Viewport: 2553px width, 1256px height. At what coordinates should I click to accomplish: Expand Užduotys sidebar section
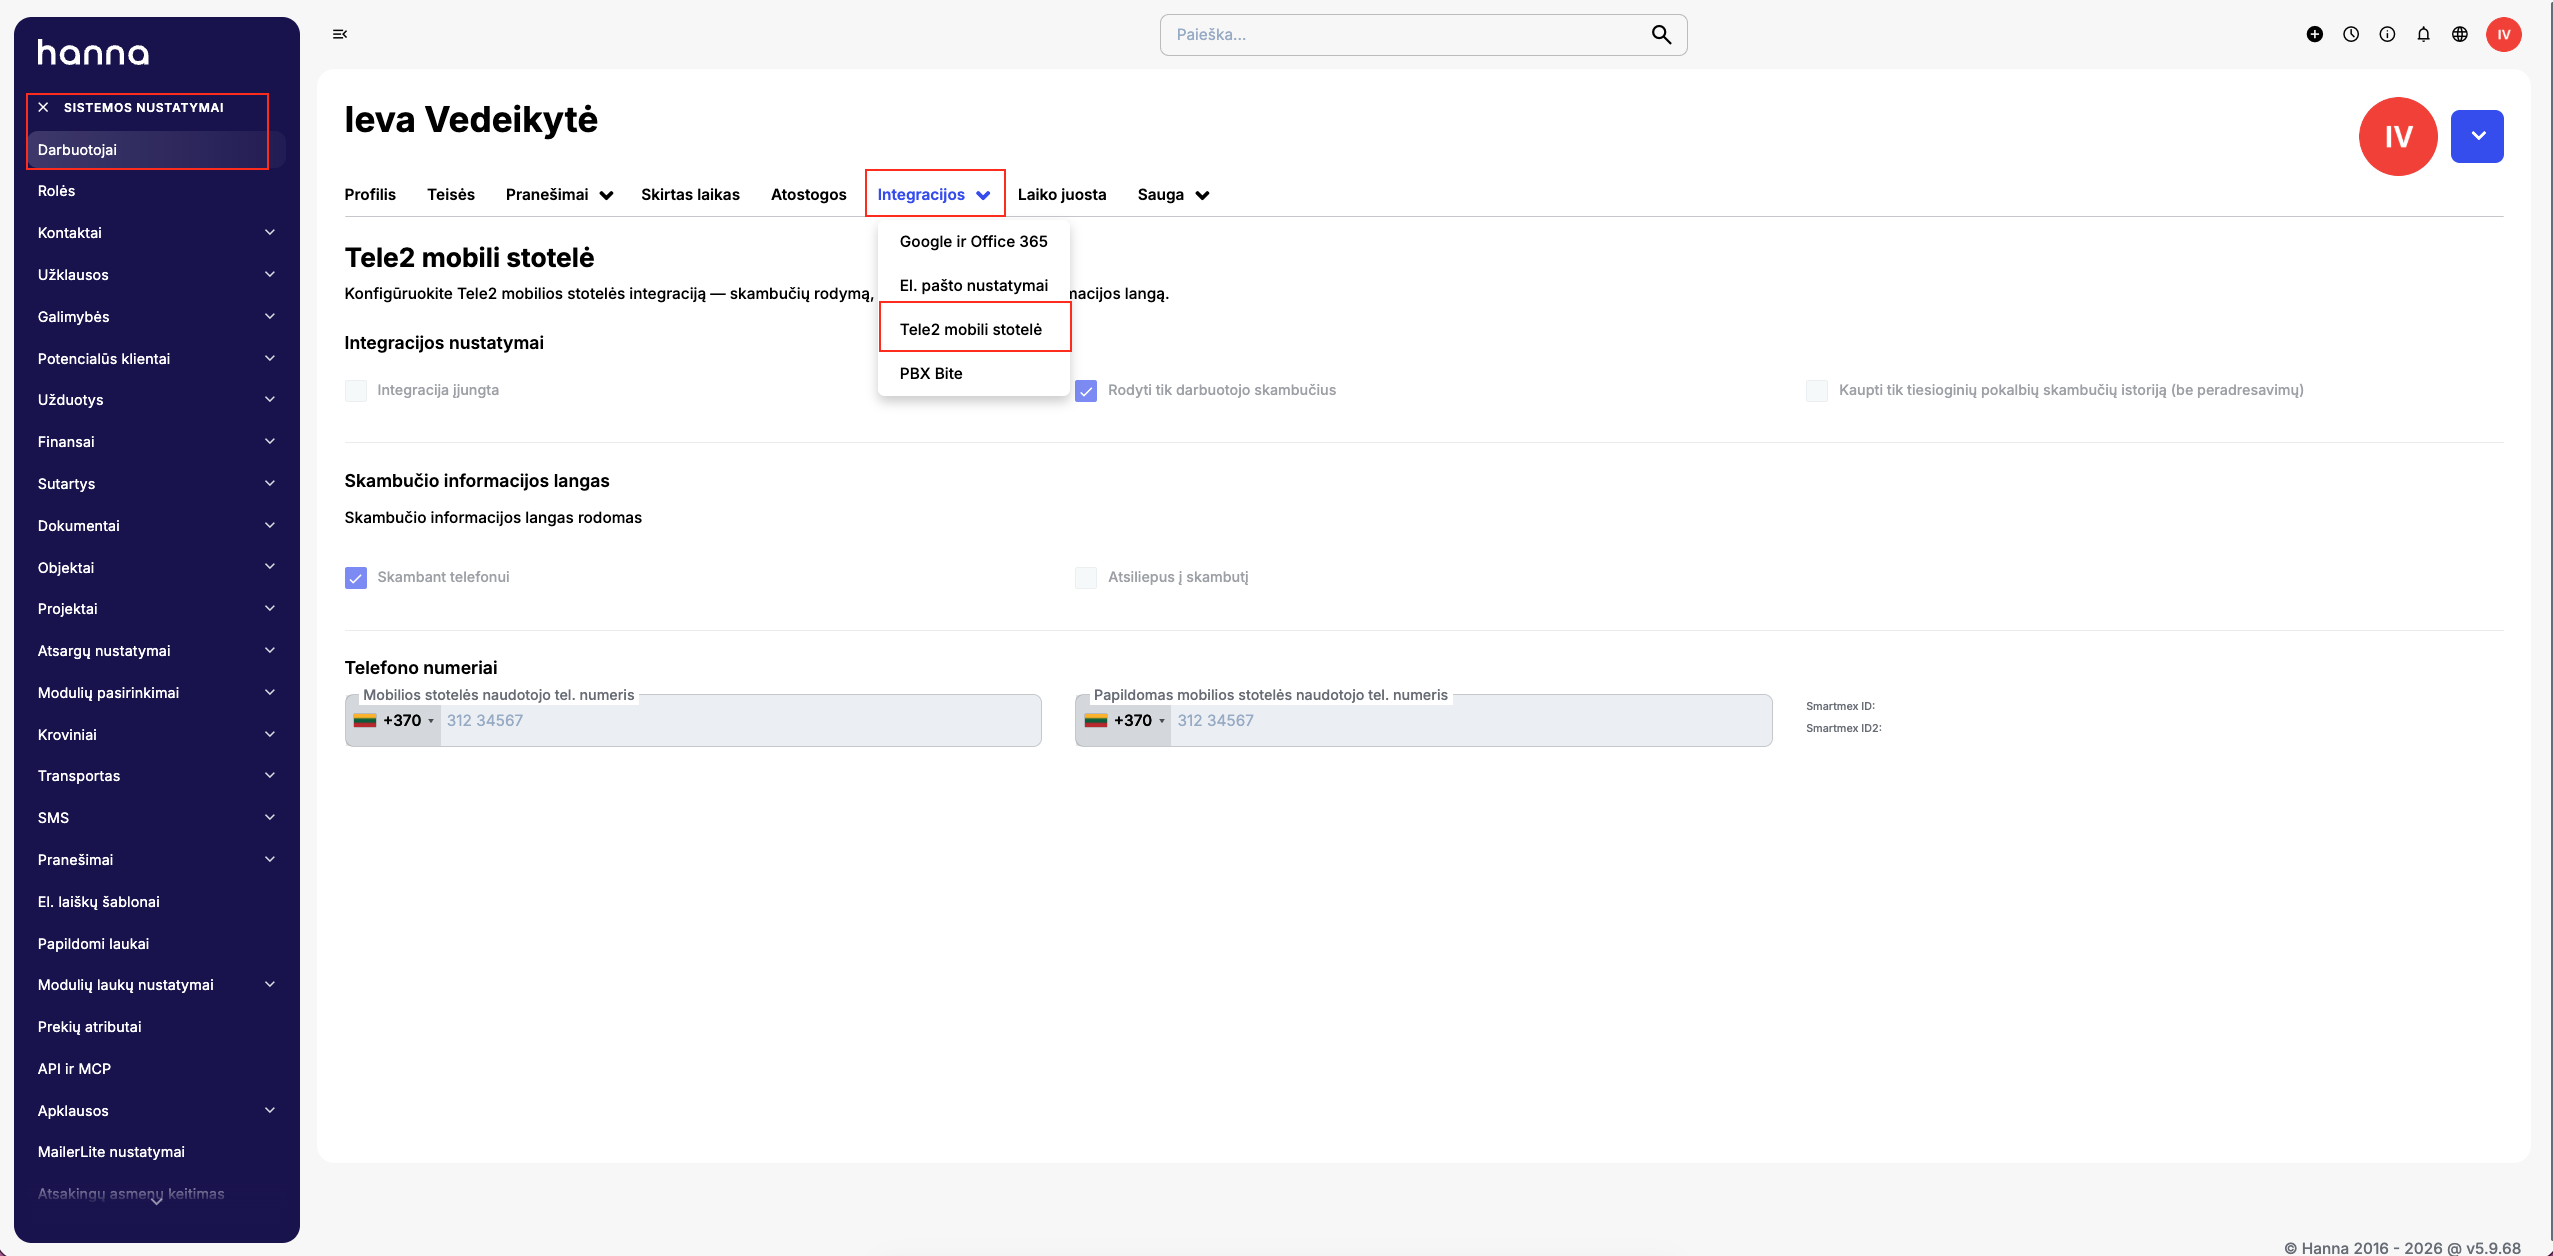click(156, 400)
